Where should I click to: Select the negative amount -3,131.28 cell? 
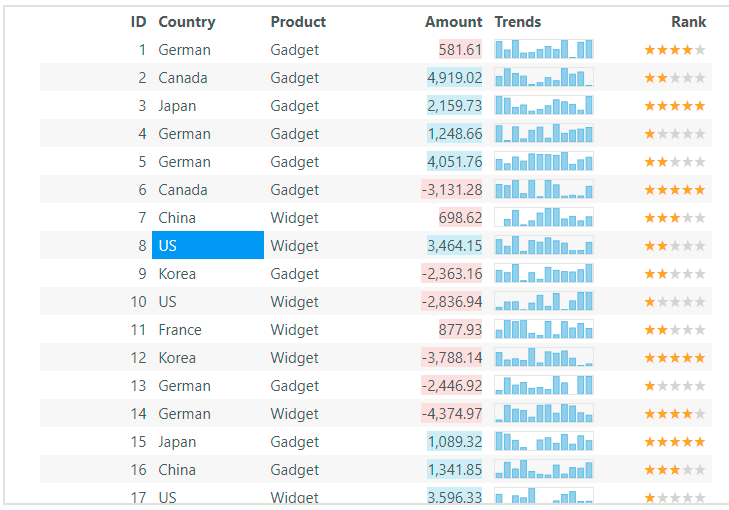point(452,190)
